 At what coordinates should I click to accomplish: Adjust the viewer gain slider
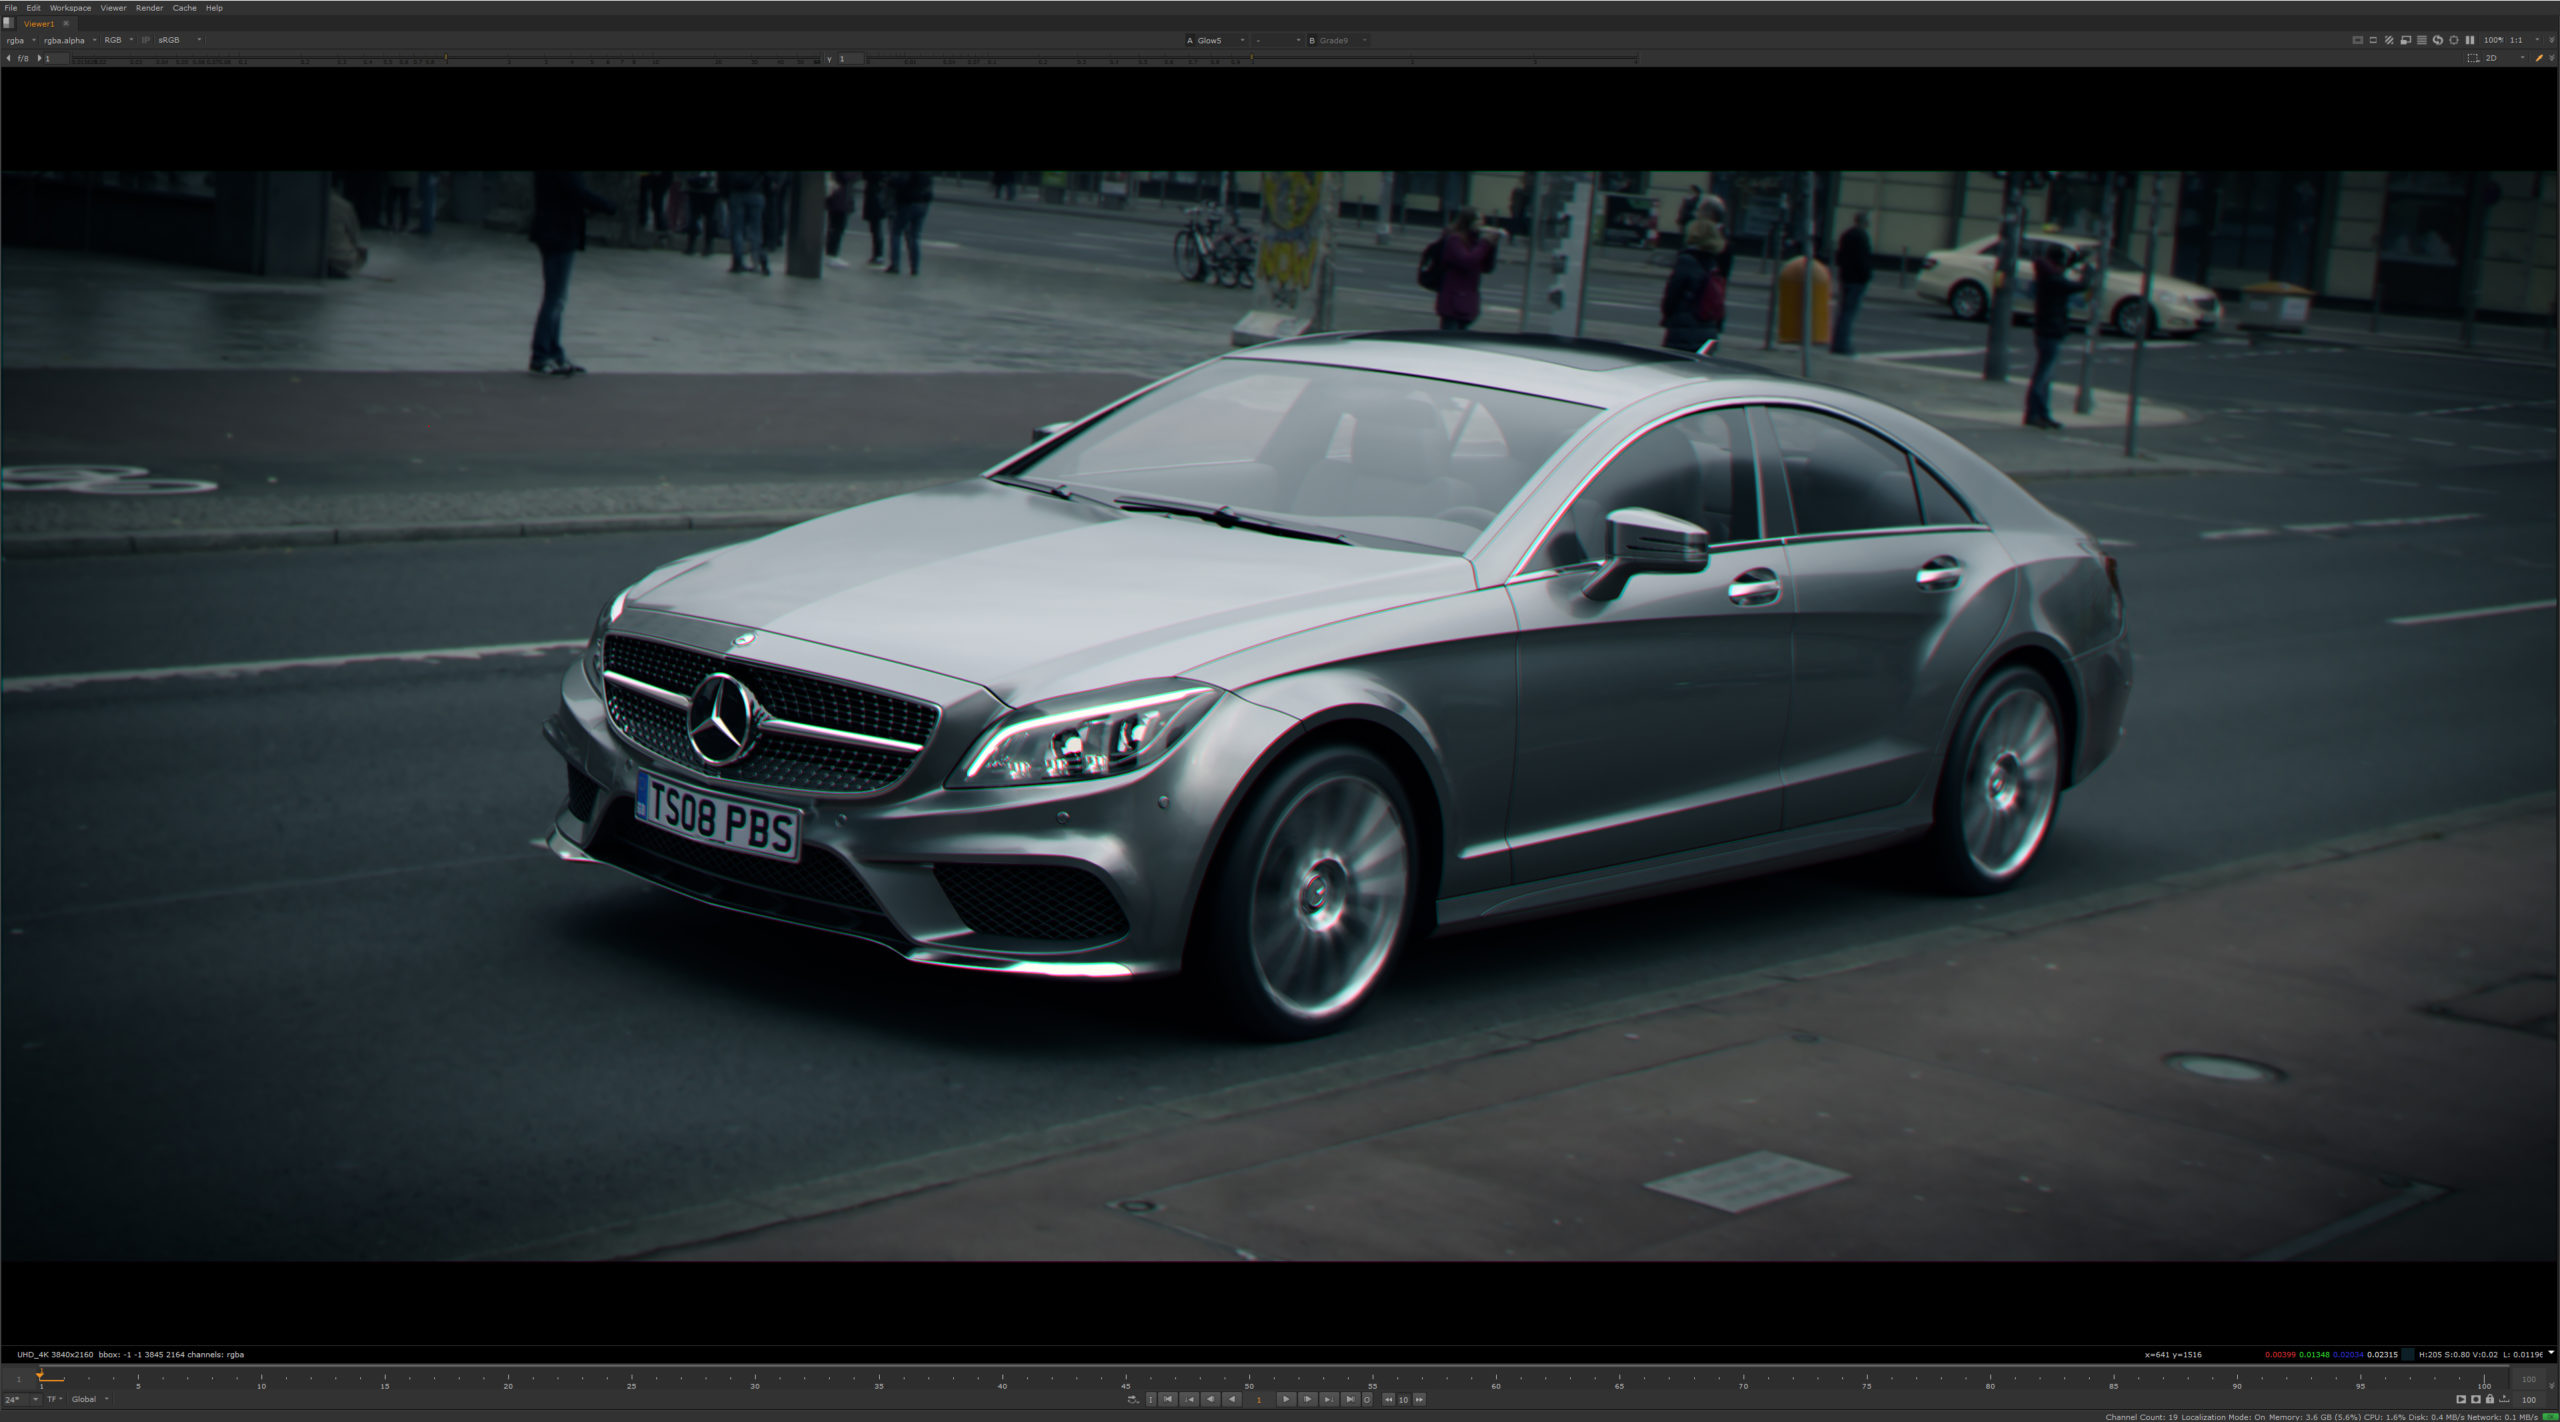coord(447,60)
